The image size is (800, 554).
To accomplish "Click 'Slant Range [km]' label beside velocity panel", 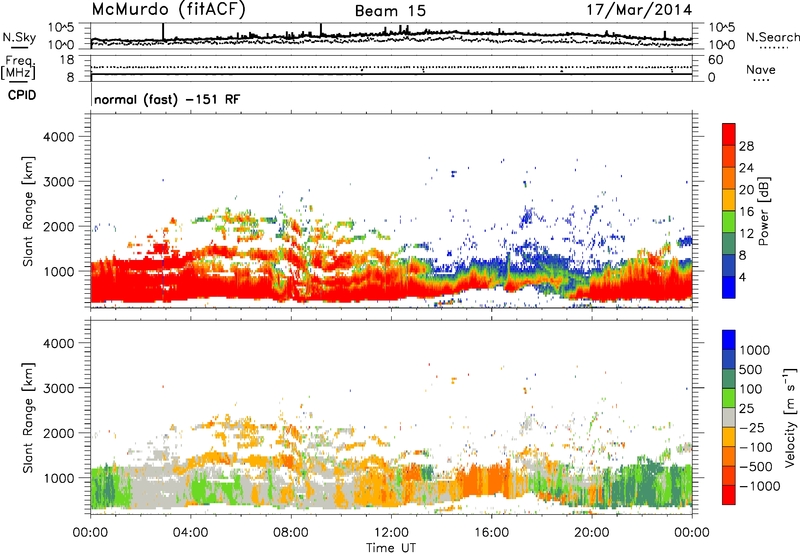I will (28, 418).
